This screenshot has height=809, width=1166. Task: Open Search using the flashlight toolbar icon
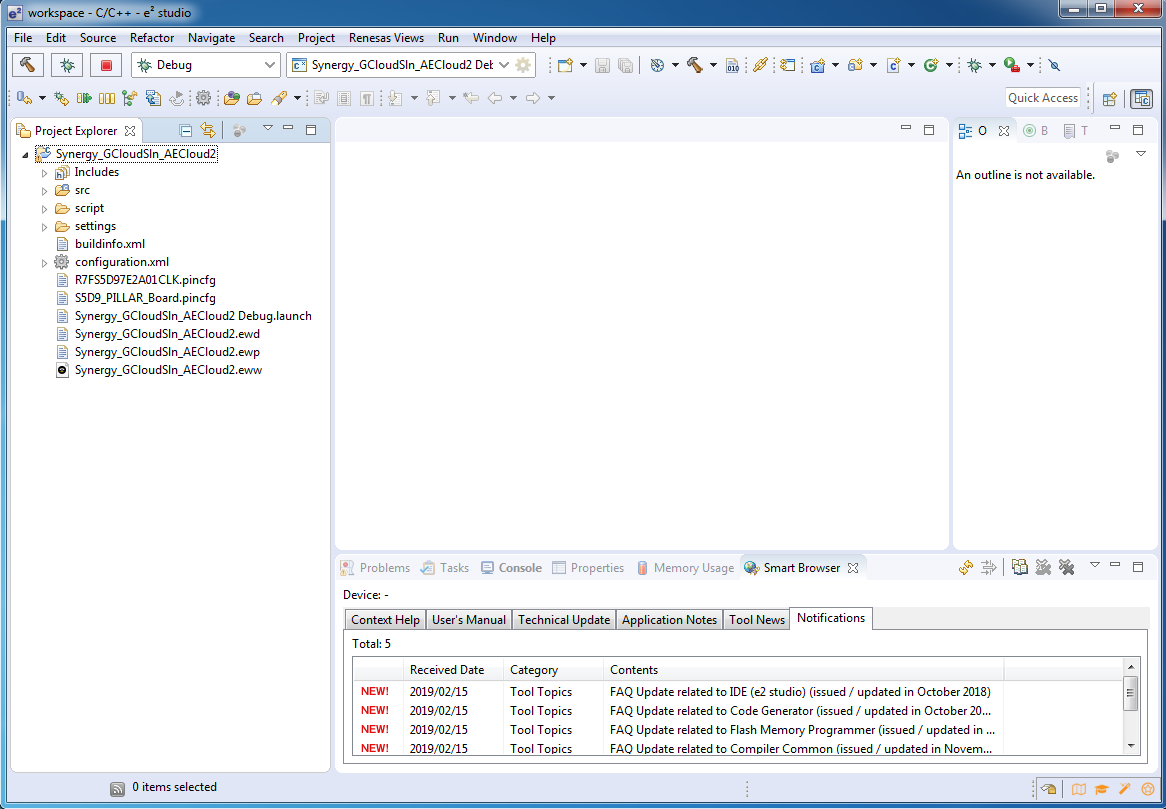click(760, 64)
